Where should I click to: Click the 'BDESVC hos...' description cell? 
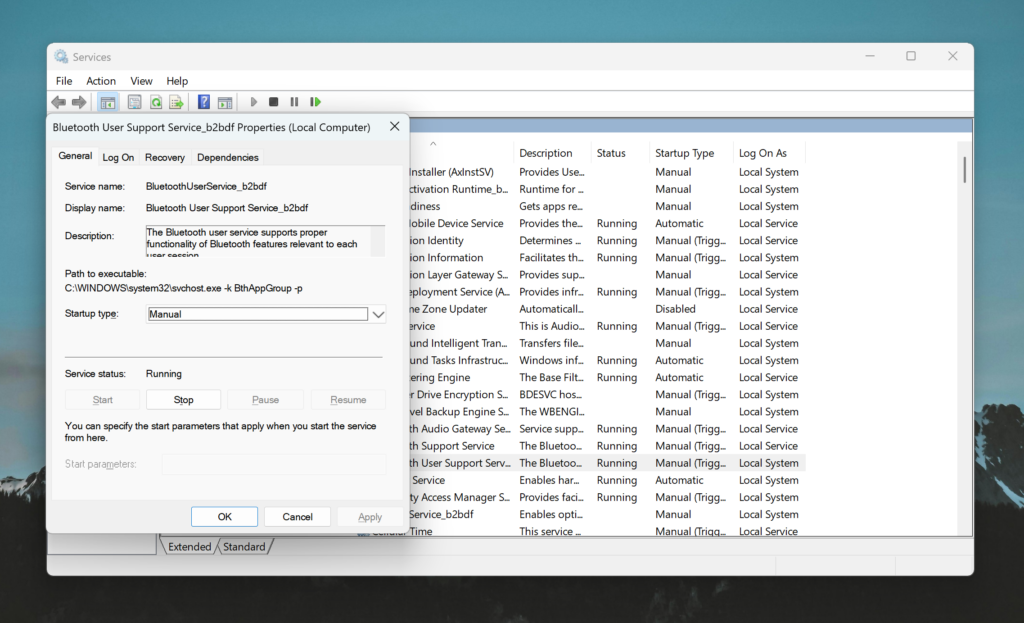coord(551,394)
